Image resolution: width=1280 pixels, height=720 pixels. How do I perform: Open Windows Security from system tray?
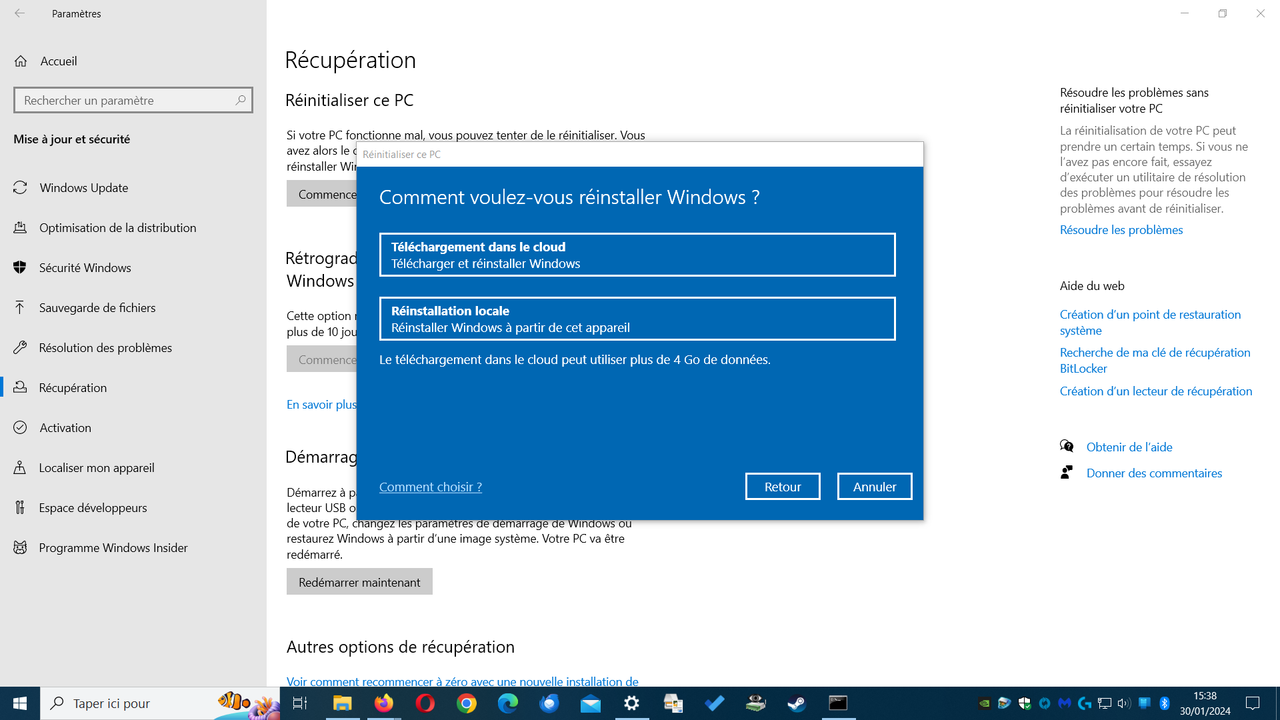pyautogui.click(x=1025, y=703)
